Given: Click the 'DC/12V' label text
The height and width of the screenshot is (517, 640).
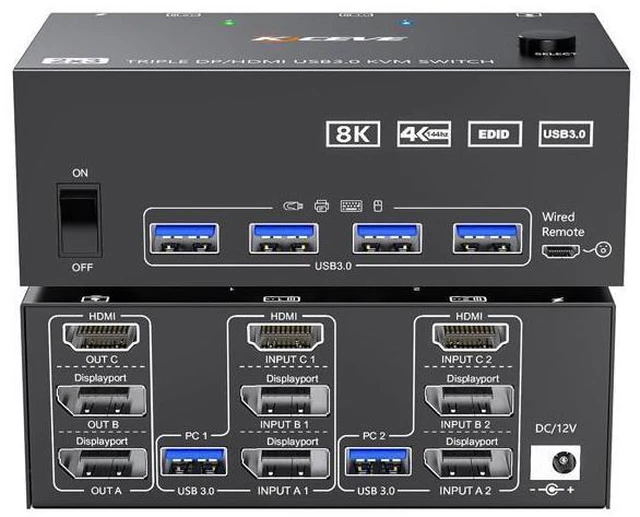Looking at the screenshot, I should 556,428.
